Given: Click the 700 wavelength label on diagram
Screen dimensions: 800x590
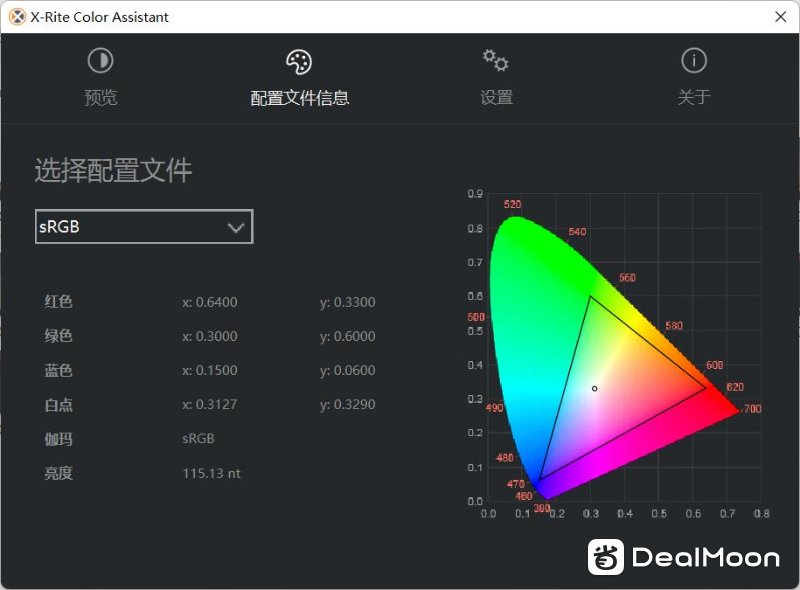Looking at the screenshot, I should (x=753, y=409).
